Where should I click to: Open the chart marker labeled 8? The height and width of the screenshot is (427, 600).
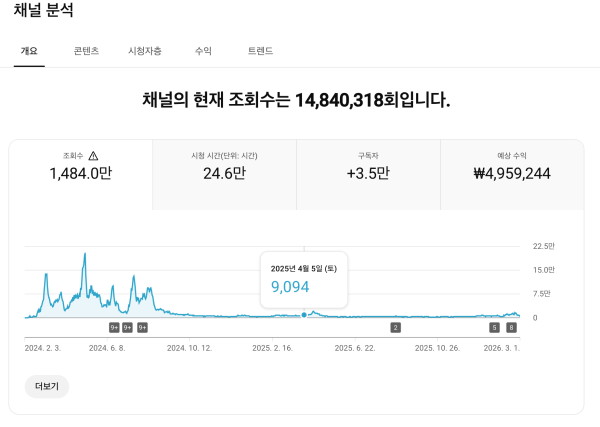tap(512, 327)
